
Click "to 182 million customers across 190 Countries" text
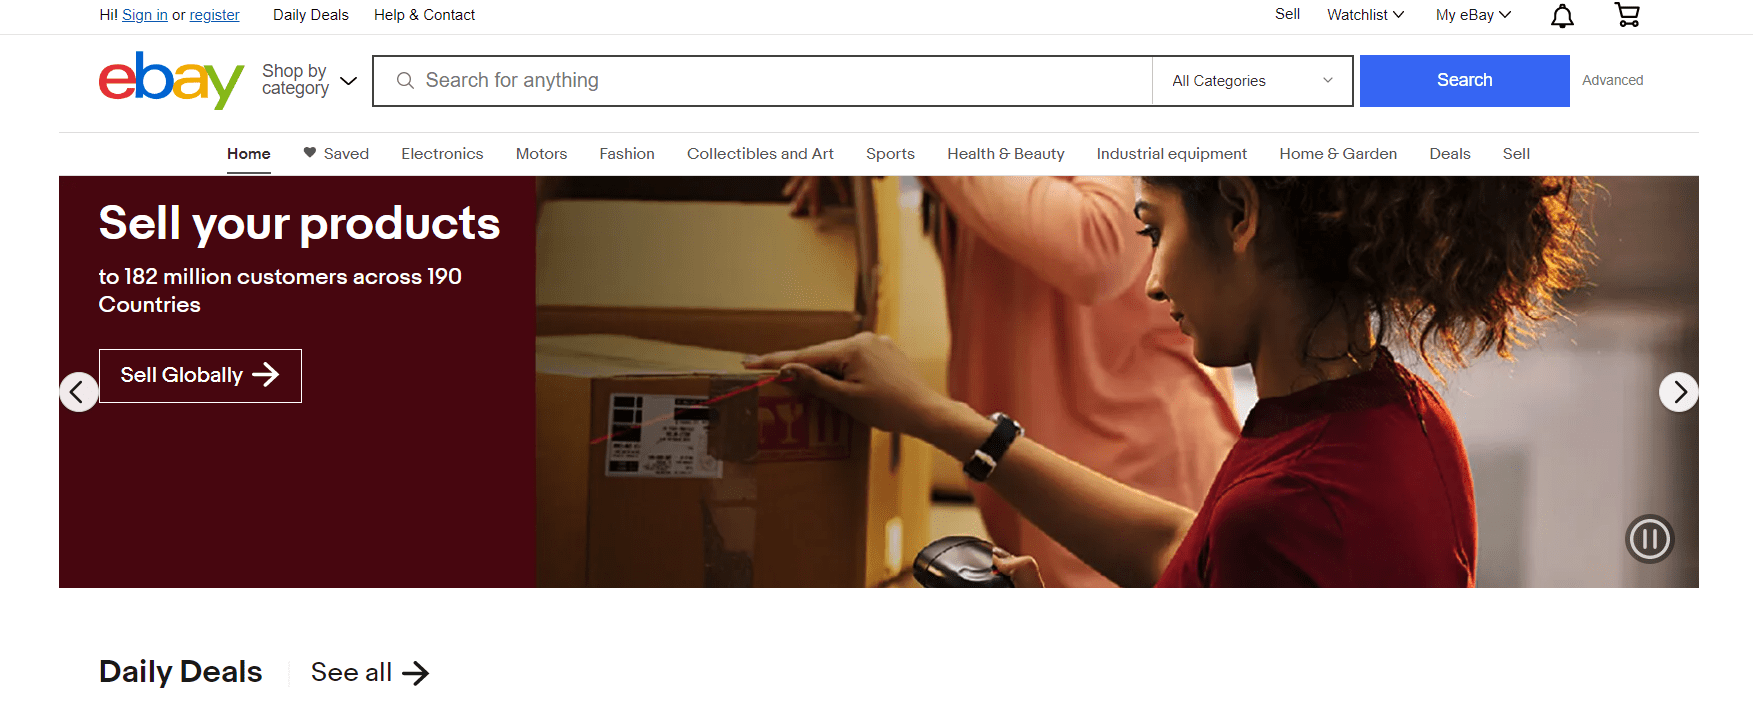280,290
